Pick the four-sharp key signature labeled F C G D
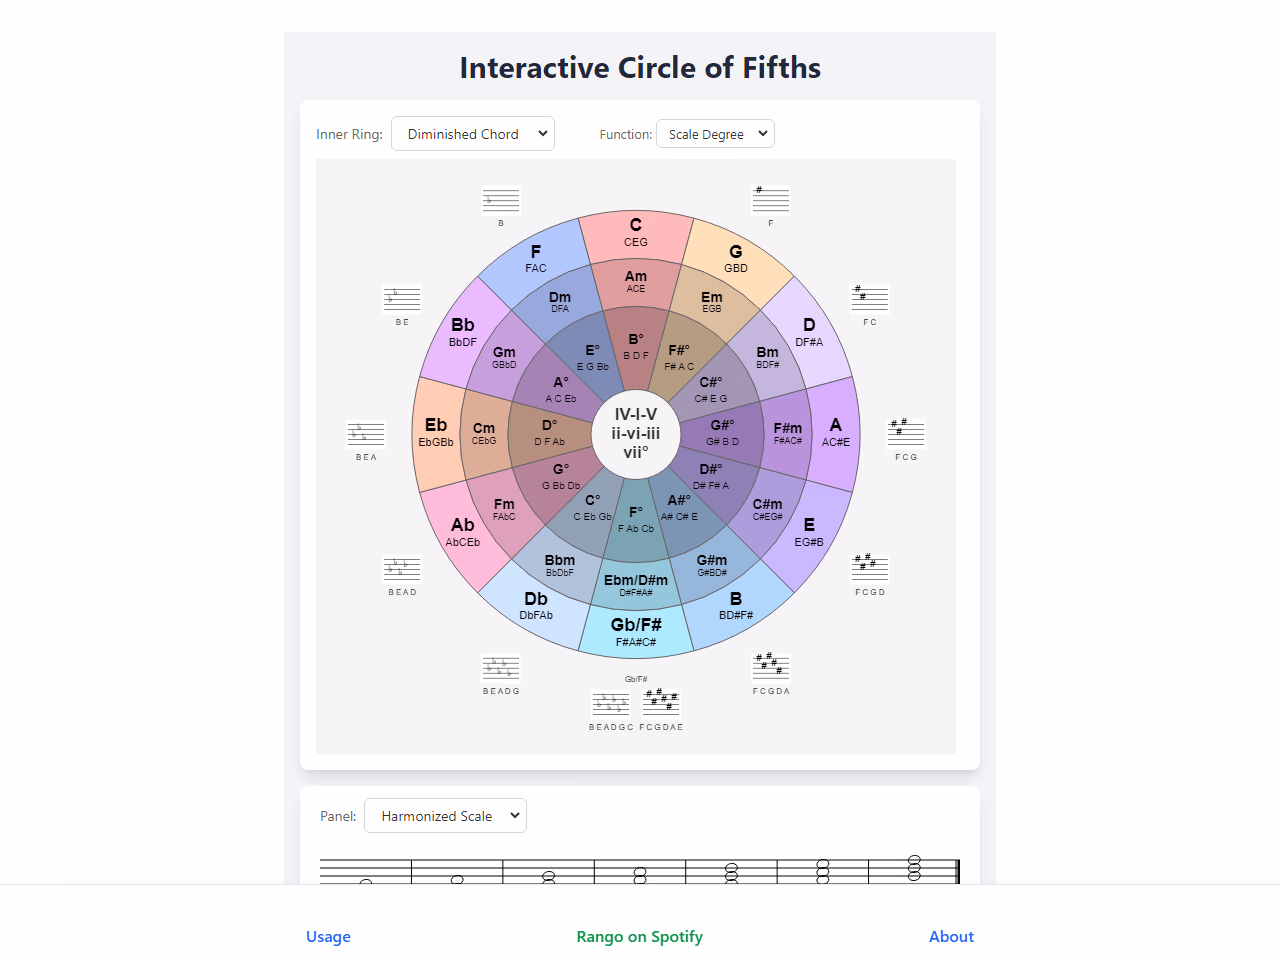The height and width of the screenshot is (960, 1280). coord(870,568)
